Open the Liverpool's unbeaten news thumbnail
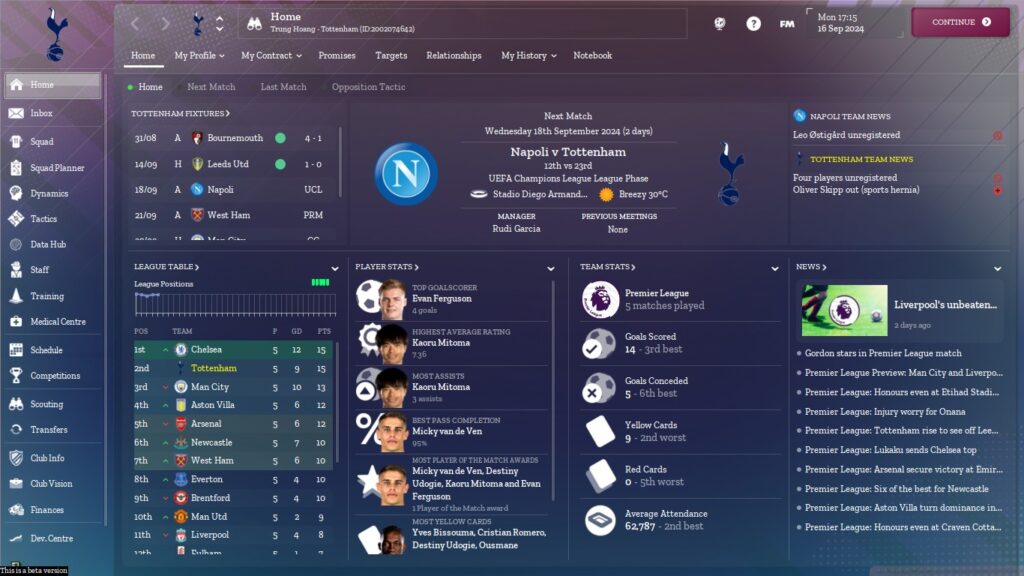 844,310
